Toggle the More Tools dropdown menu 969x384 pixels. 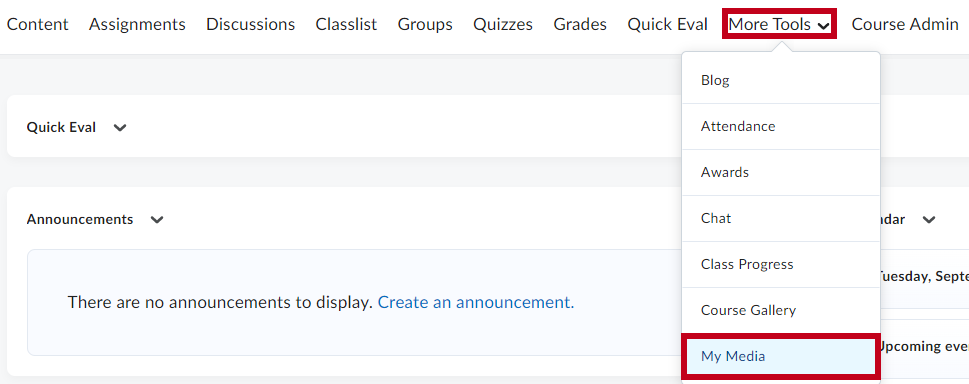(779, 25)
